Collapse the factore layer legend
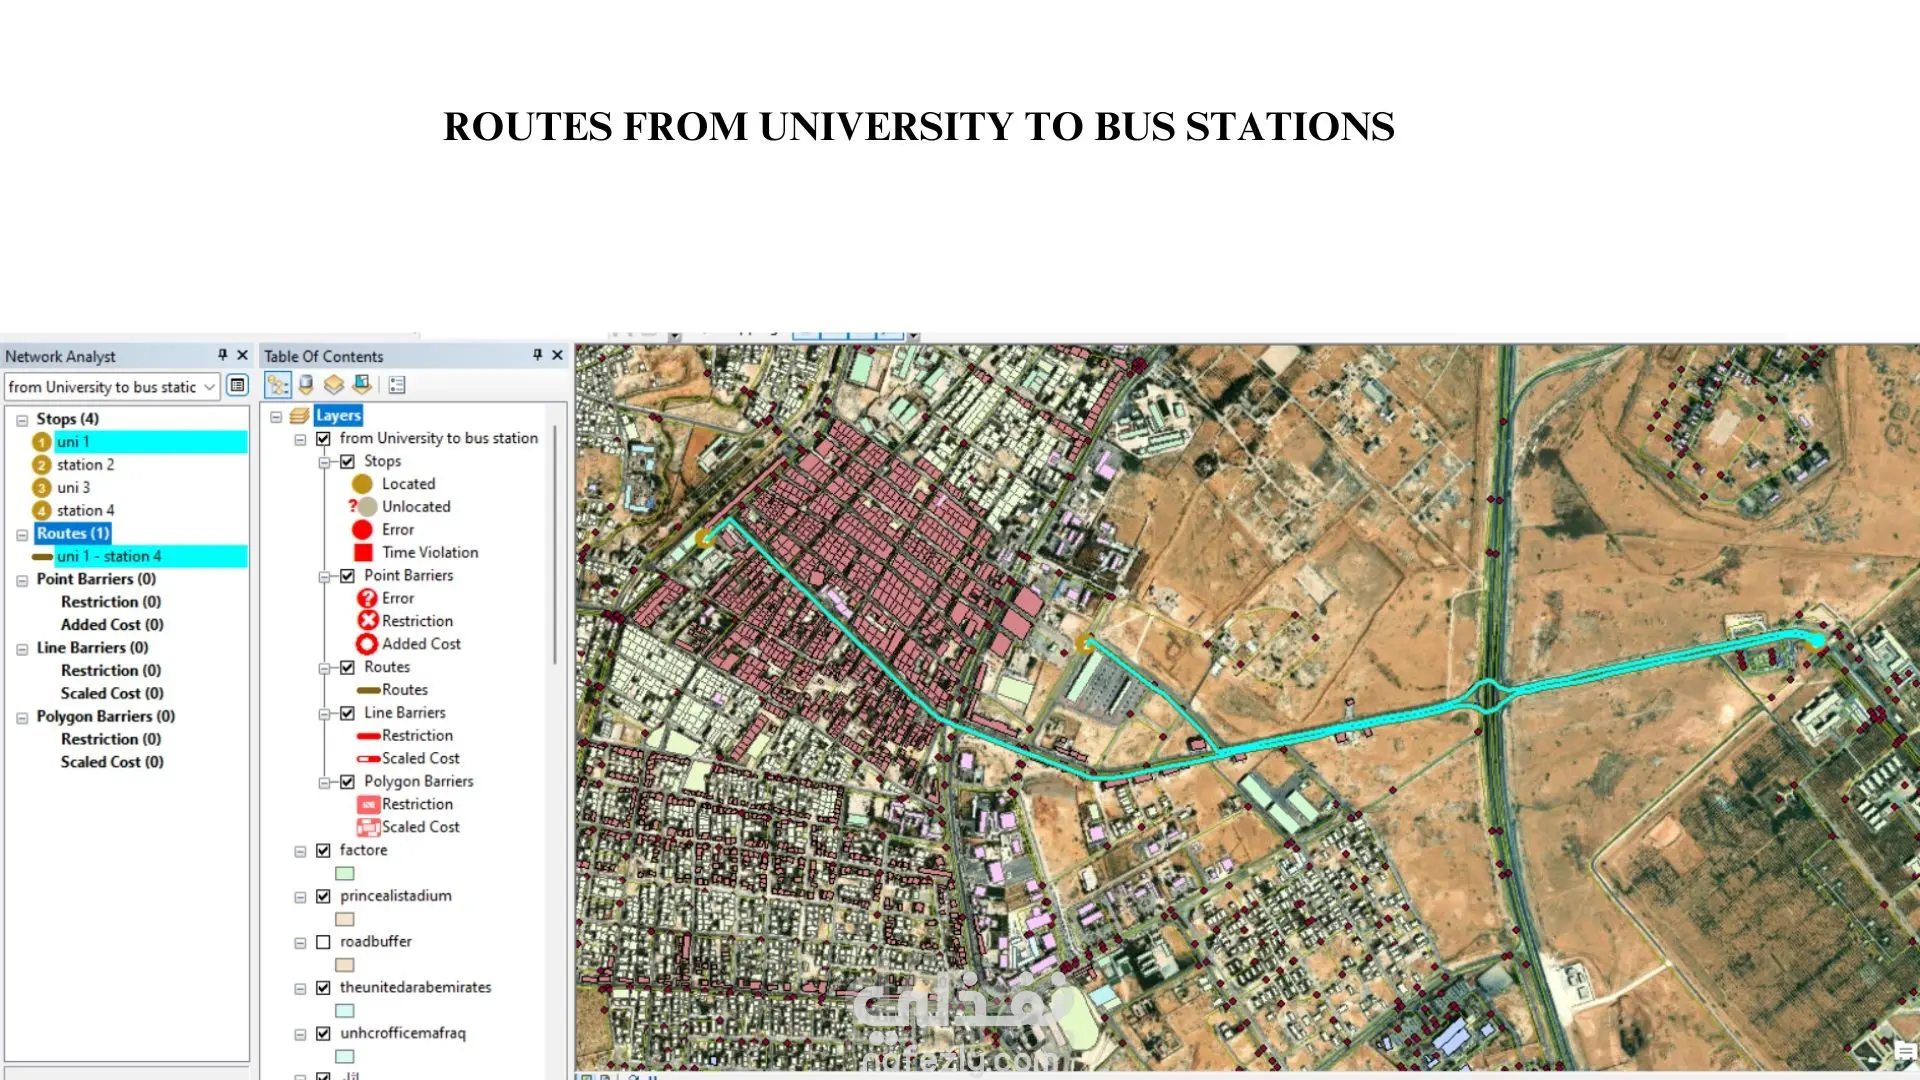Viewport: 1920px width, 1080px height. (x=300, y=852)
